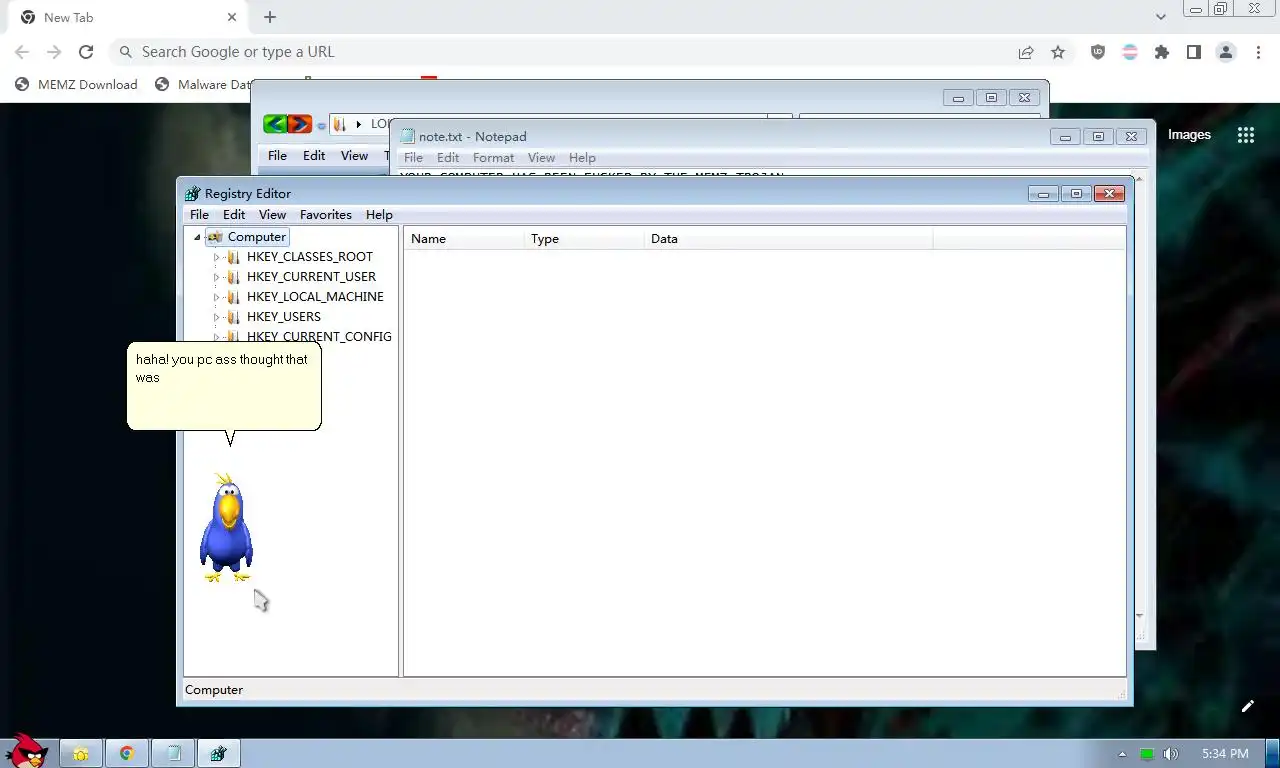The height and width of the screenshot is (768, 1280).
Task: Open Notepad View menu
Action: click(x=541, y=158)
